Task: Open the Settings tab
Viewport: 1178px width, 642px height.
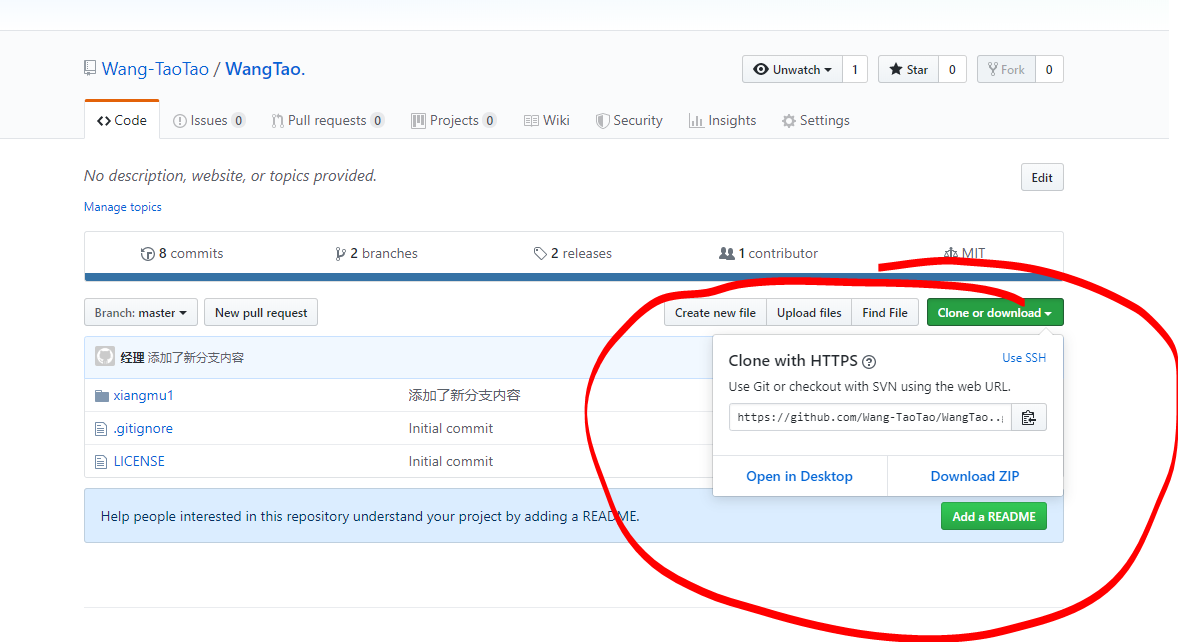Action: 816,120
